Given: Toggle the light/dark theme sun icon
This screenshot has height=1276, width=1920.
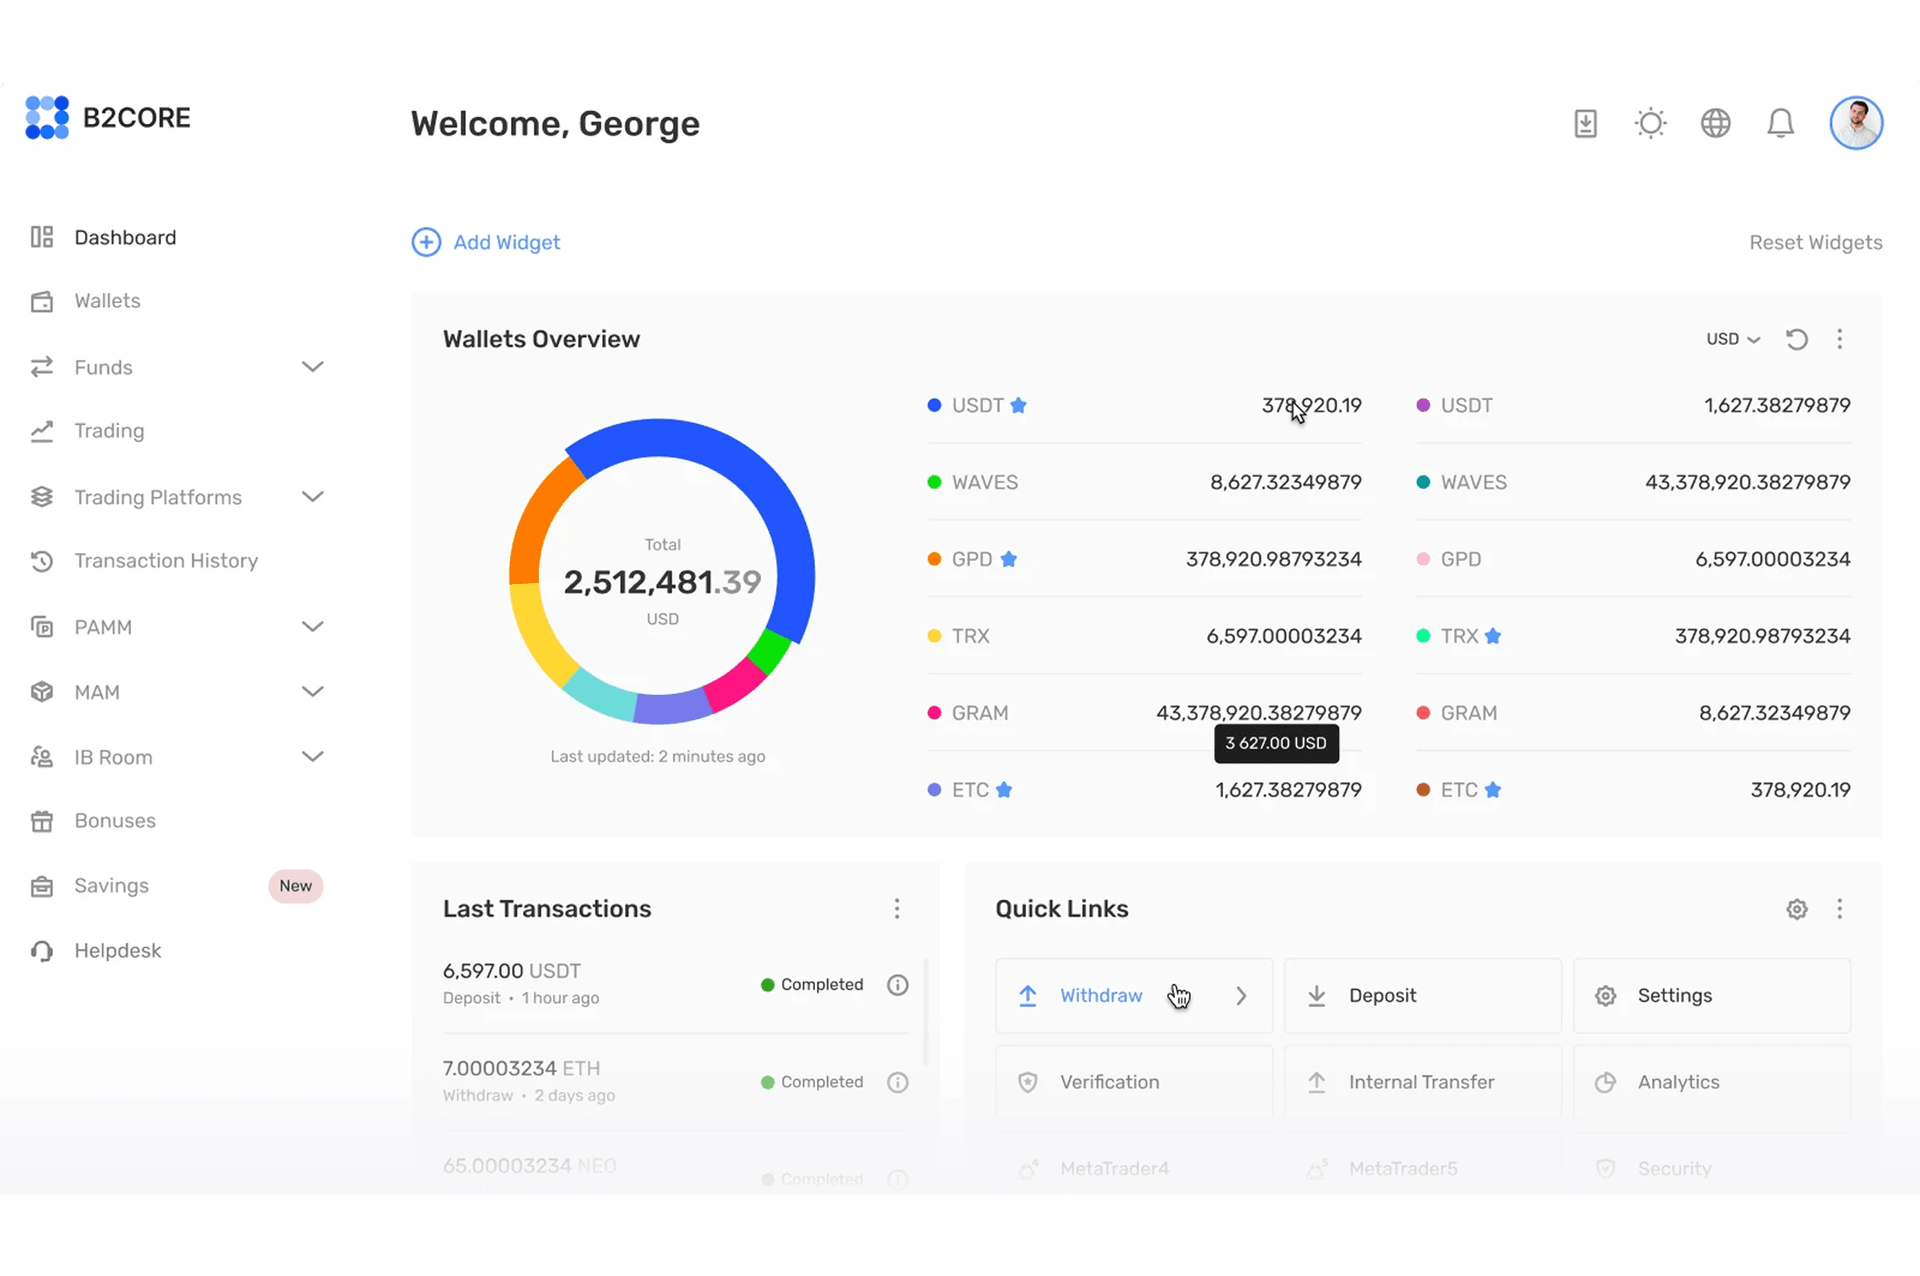Looking at the screenshot, I should 1650,124.
